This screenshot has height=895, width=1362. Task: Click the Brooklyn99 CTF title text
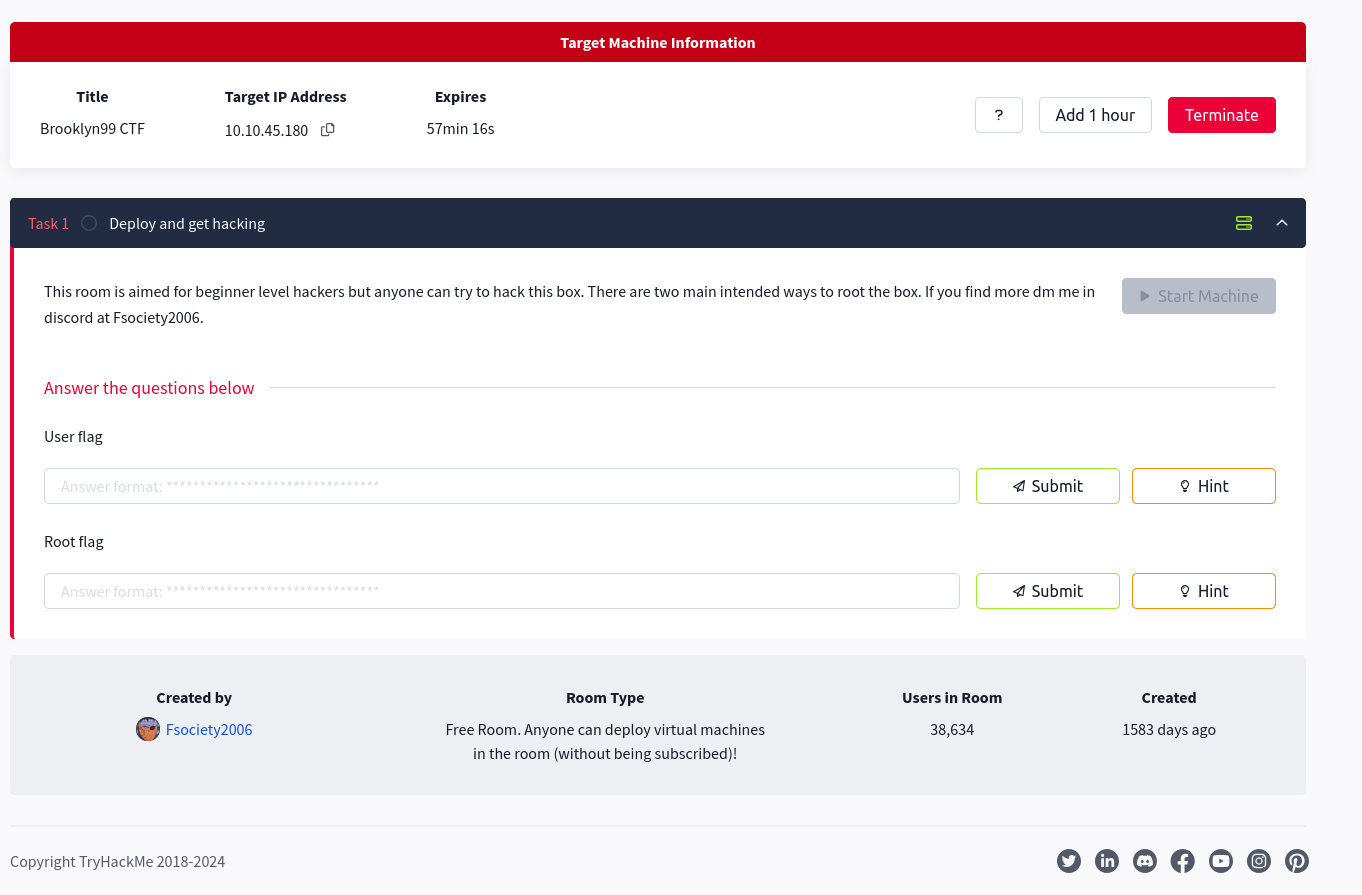pos(92,128)
